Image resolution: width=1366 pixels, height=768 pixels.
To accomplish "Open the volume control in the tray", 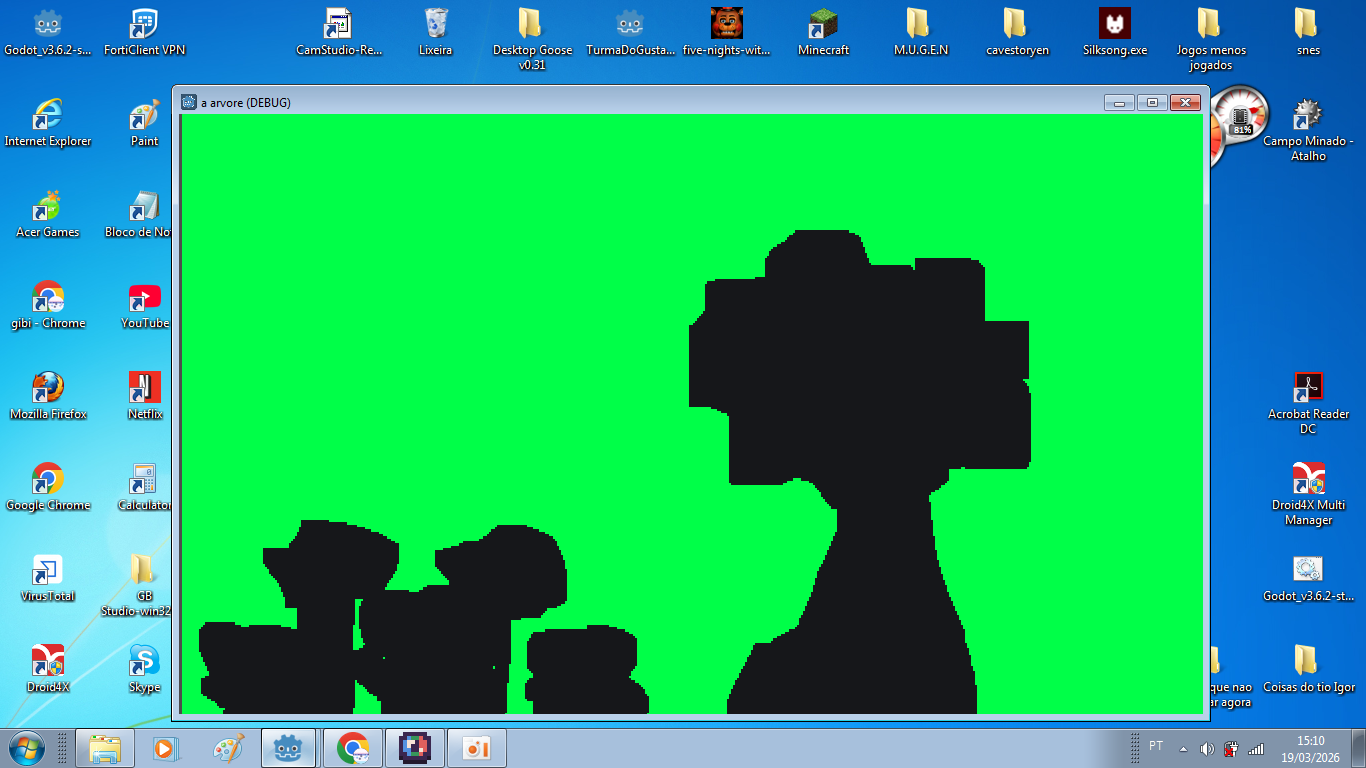I will tap(1207, 748).
